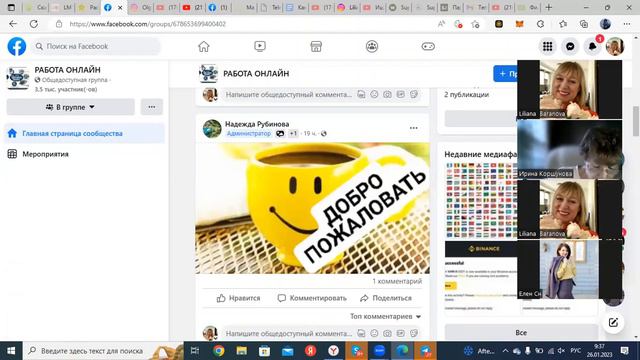The image size is (640, 360).
Task: Add this page to favorites star icon
Action: pos(475,24)
